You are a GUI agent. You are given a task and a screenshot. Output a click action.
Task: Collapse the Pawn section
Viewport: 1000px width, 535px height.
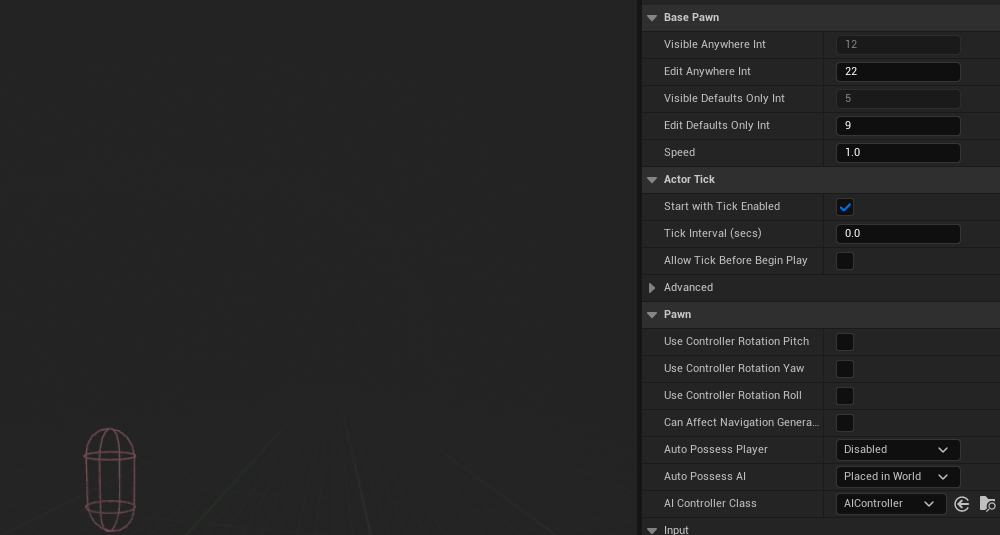652,315
